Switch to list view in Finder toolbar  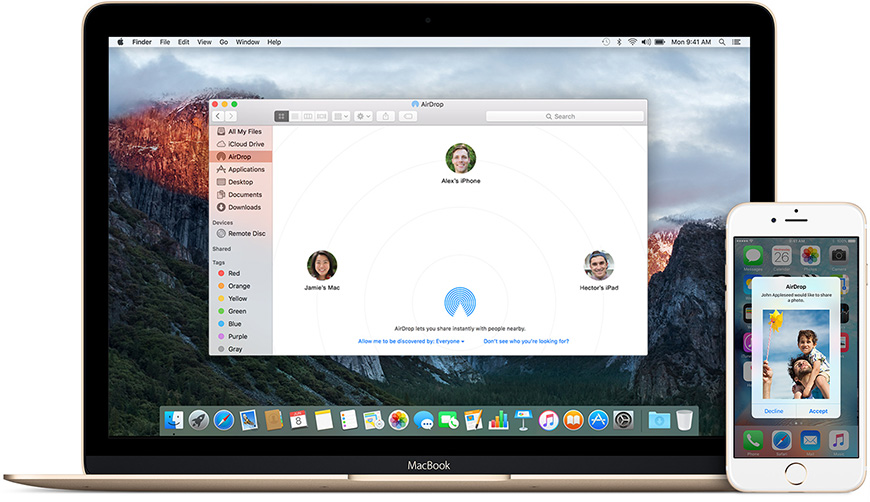tap(294, 116)
